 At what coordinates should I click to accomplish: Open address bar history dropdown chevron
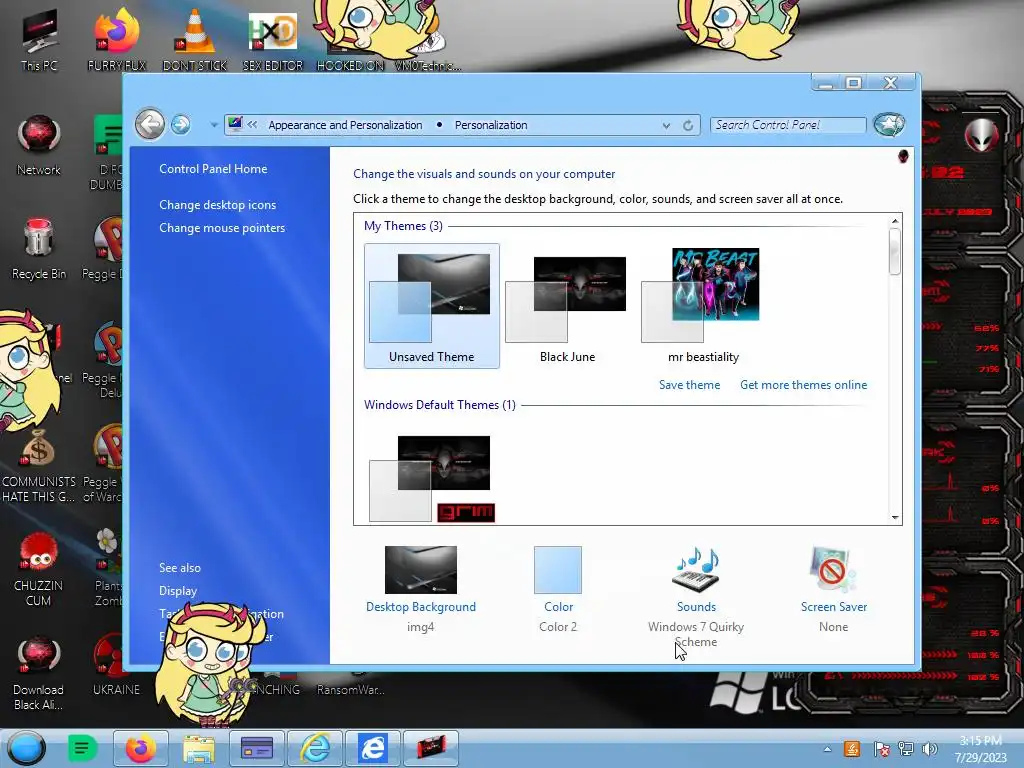coord(666,125)
